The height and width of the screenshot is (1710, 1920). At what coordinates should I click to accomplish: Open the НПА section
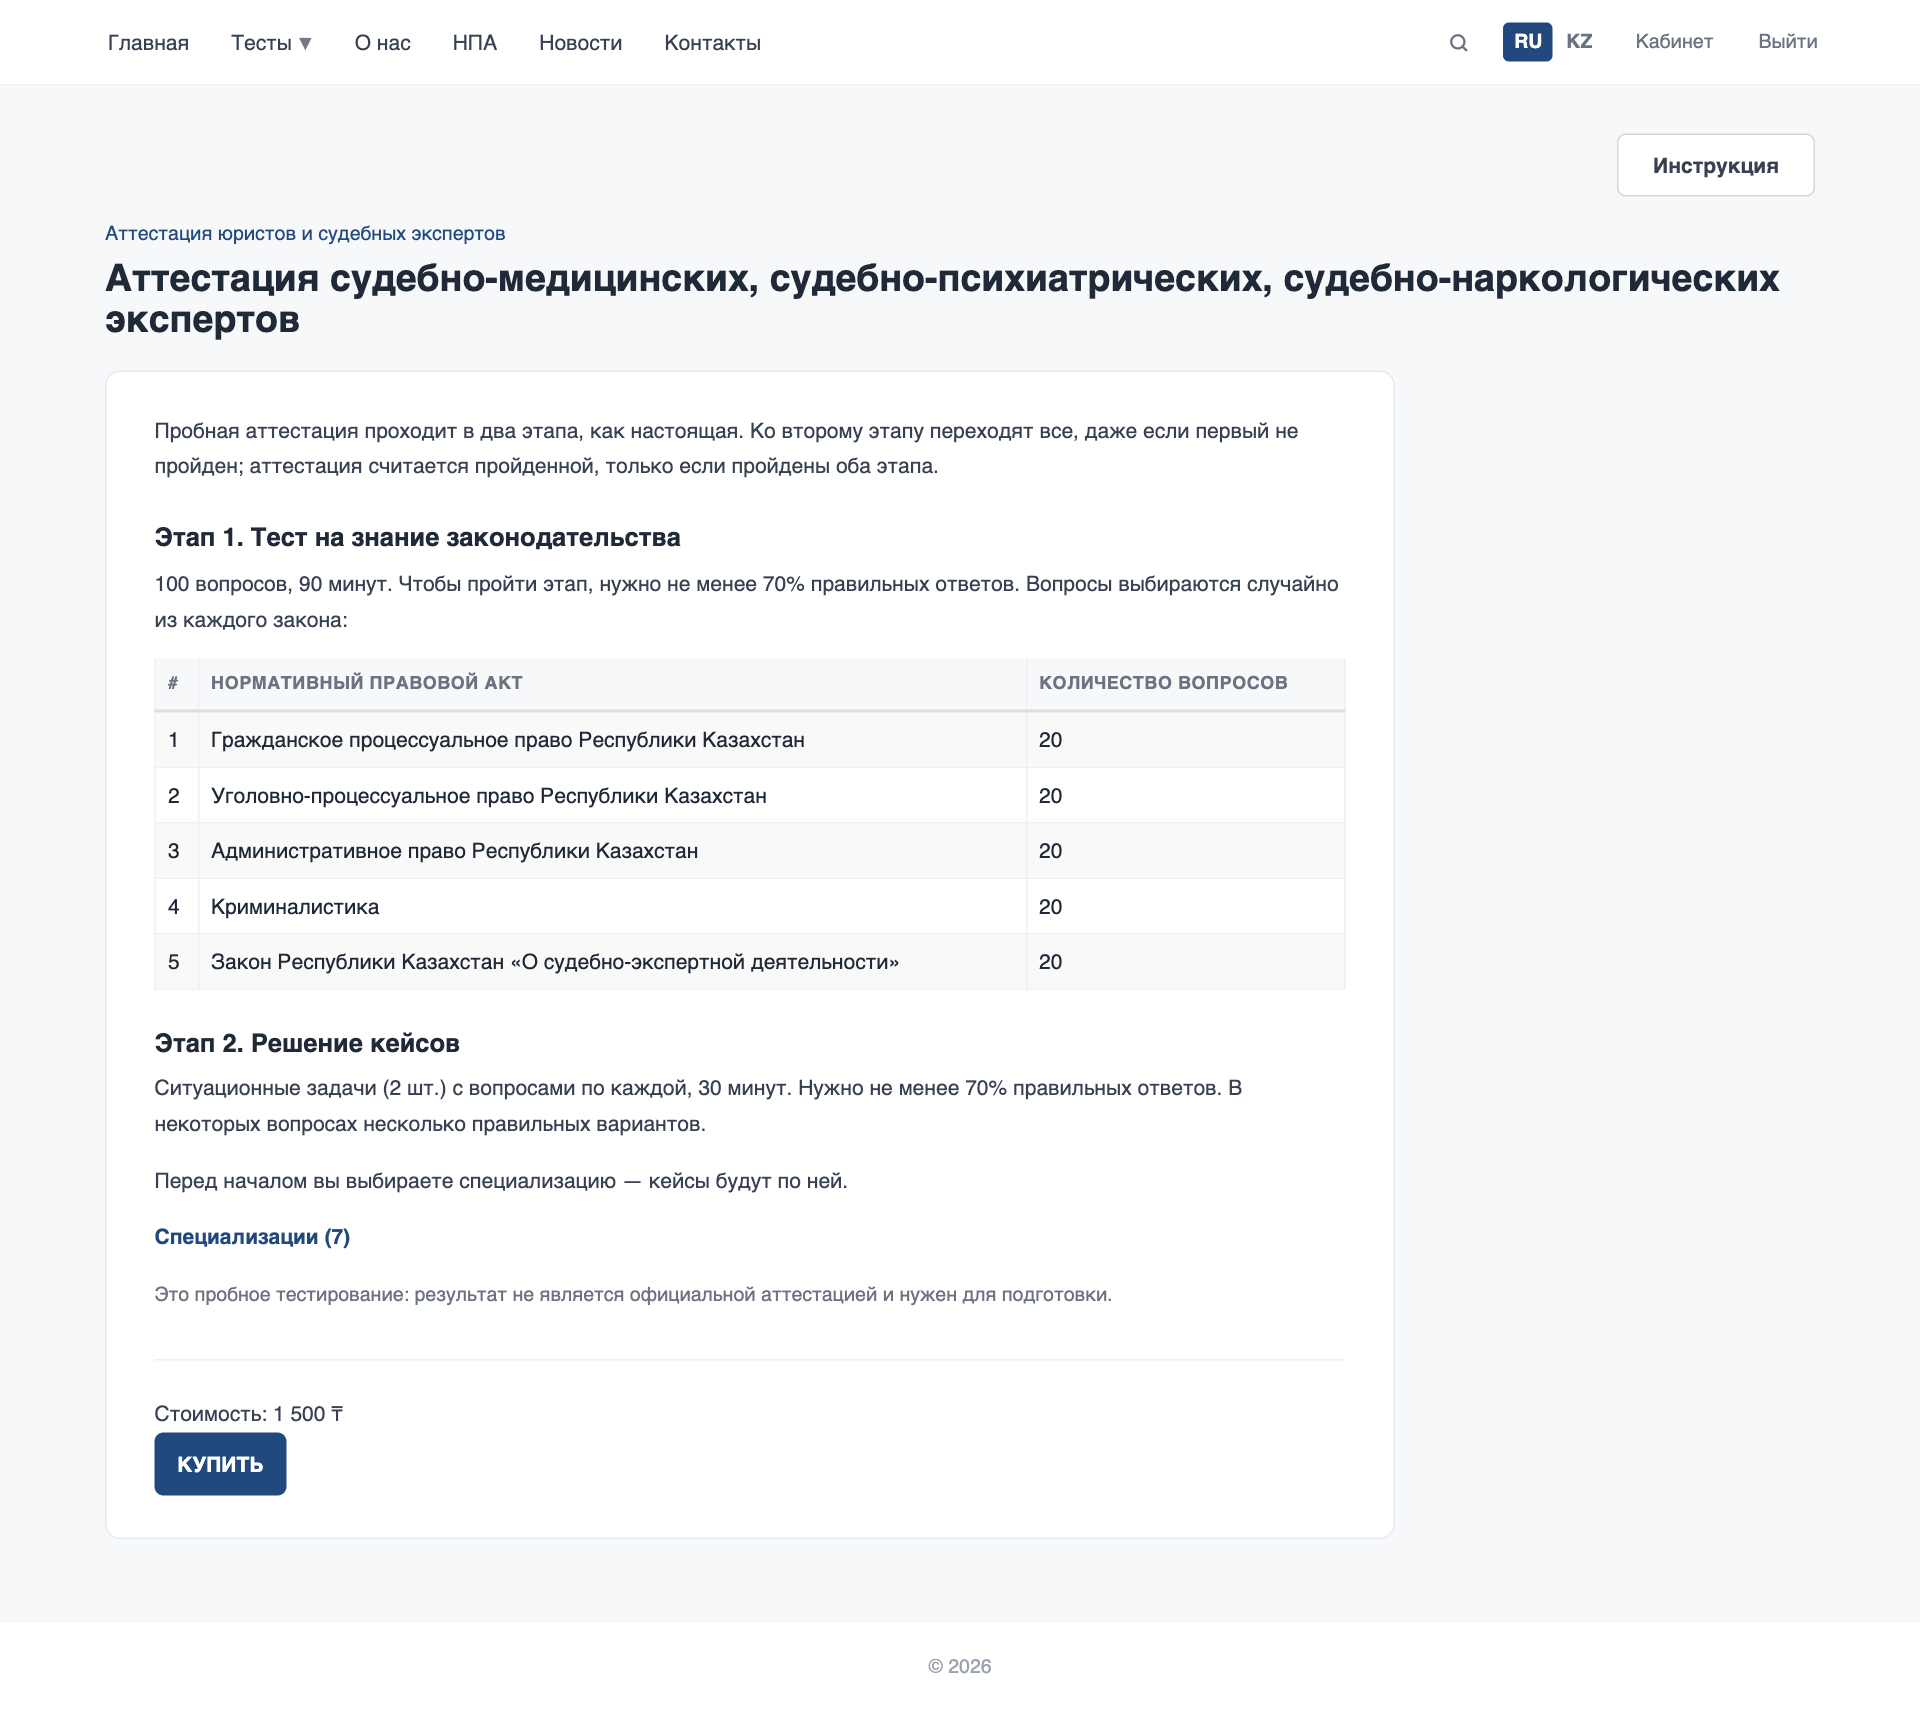coord(474,42)
